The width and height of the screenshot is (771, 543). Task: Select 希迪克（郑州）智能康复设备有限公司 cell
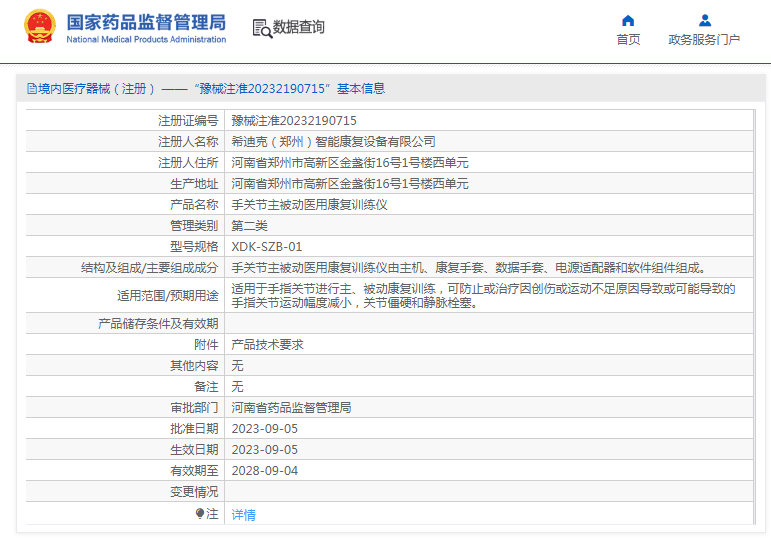pyautogui.click(x=333, y=142)
